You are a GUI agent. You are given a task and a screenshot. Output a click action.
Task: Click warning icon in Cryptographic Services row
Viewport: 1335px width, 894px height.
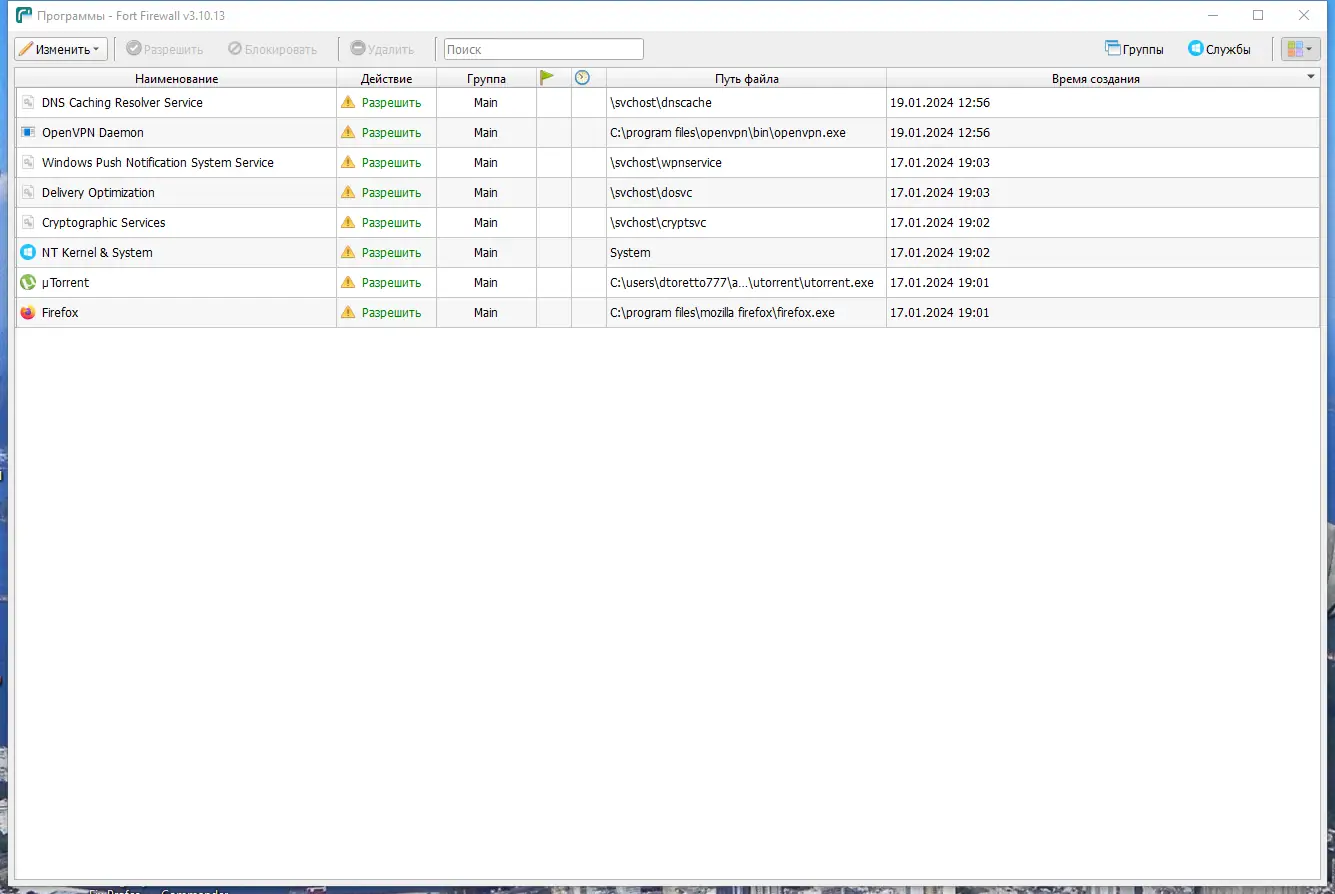pos(348,222)
